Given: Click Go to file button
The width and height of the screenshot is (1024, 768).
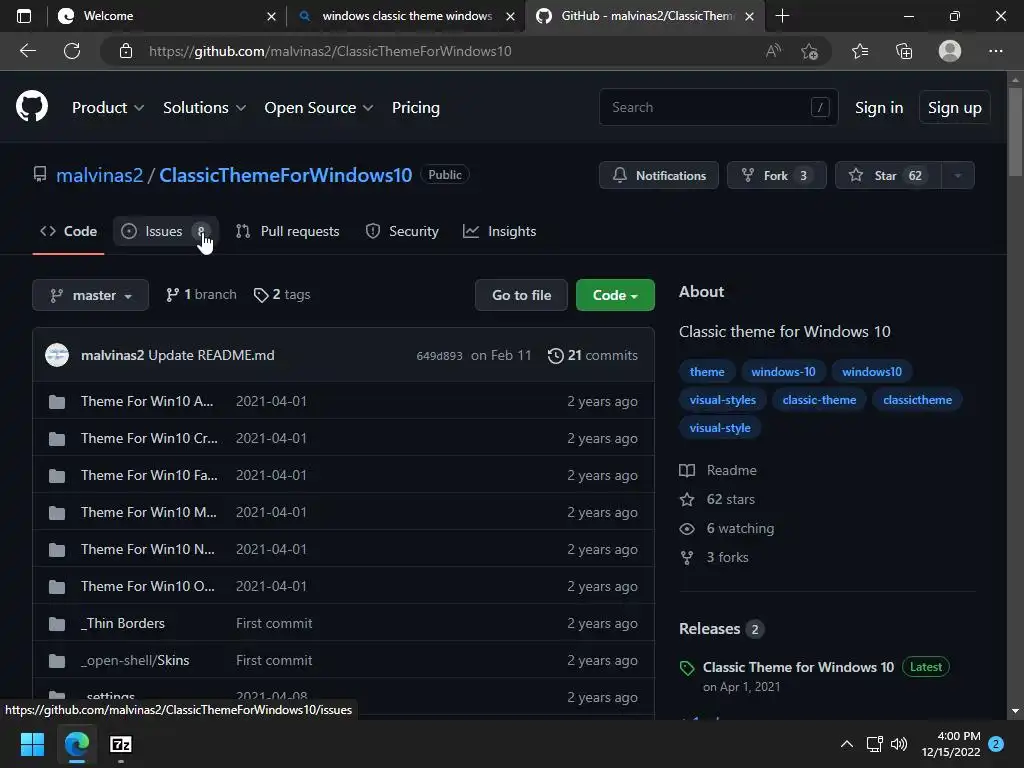Looking at the screenshot, I should 521,295.
